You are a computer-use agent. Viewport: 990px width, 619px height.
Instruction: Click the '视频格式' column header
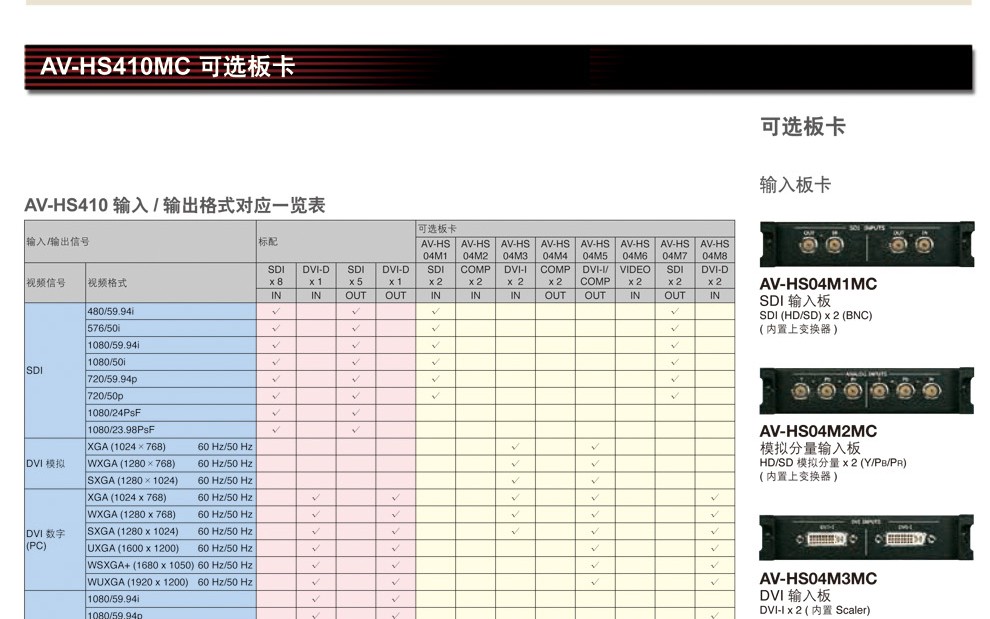click(171, 282)
